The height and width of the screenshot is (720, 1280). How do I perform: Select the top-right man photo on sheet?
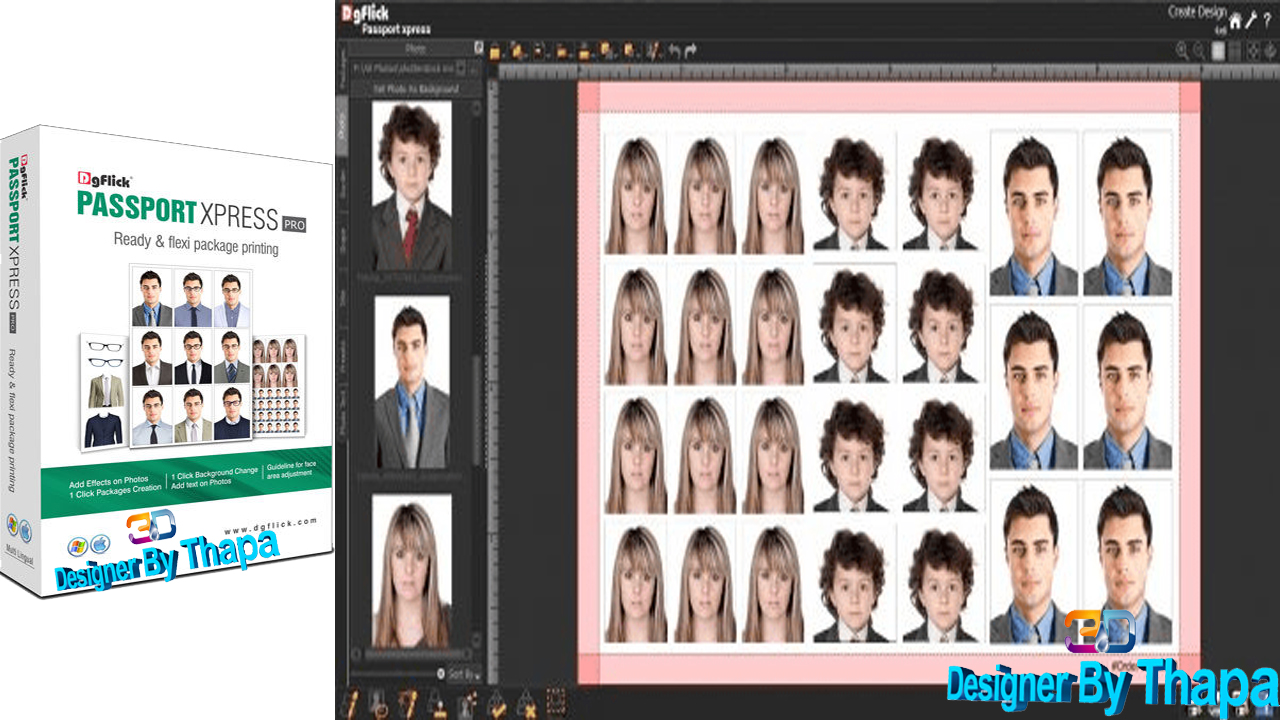tap(1128, 213)
